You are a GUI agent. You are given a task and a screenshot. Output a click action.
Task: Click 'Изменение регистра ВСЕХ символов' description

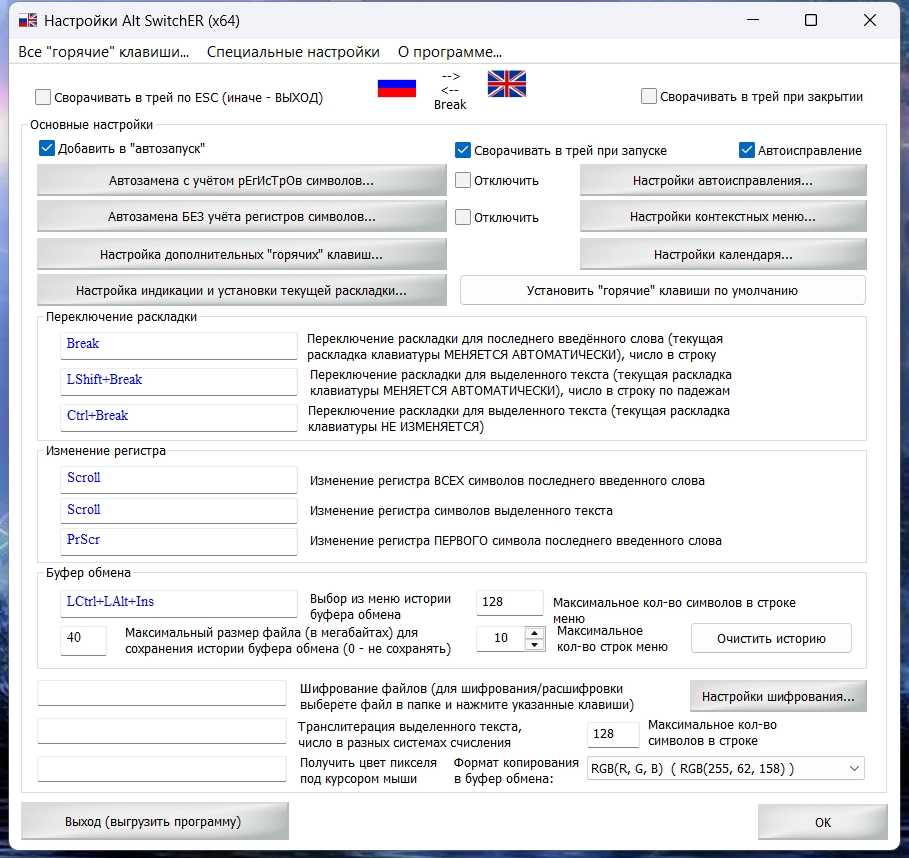(507, 481)
